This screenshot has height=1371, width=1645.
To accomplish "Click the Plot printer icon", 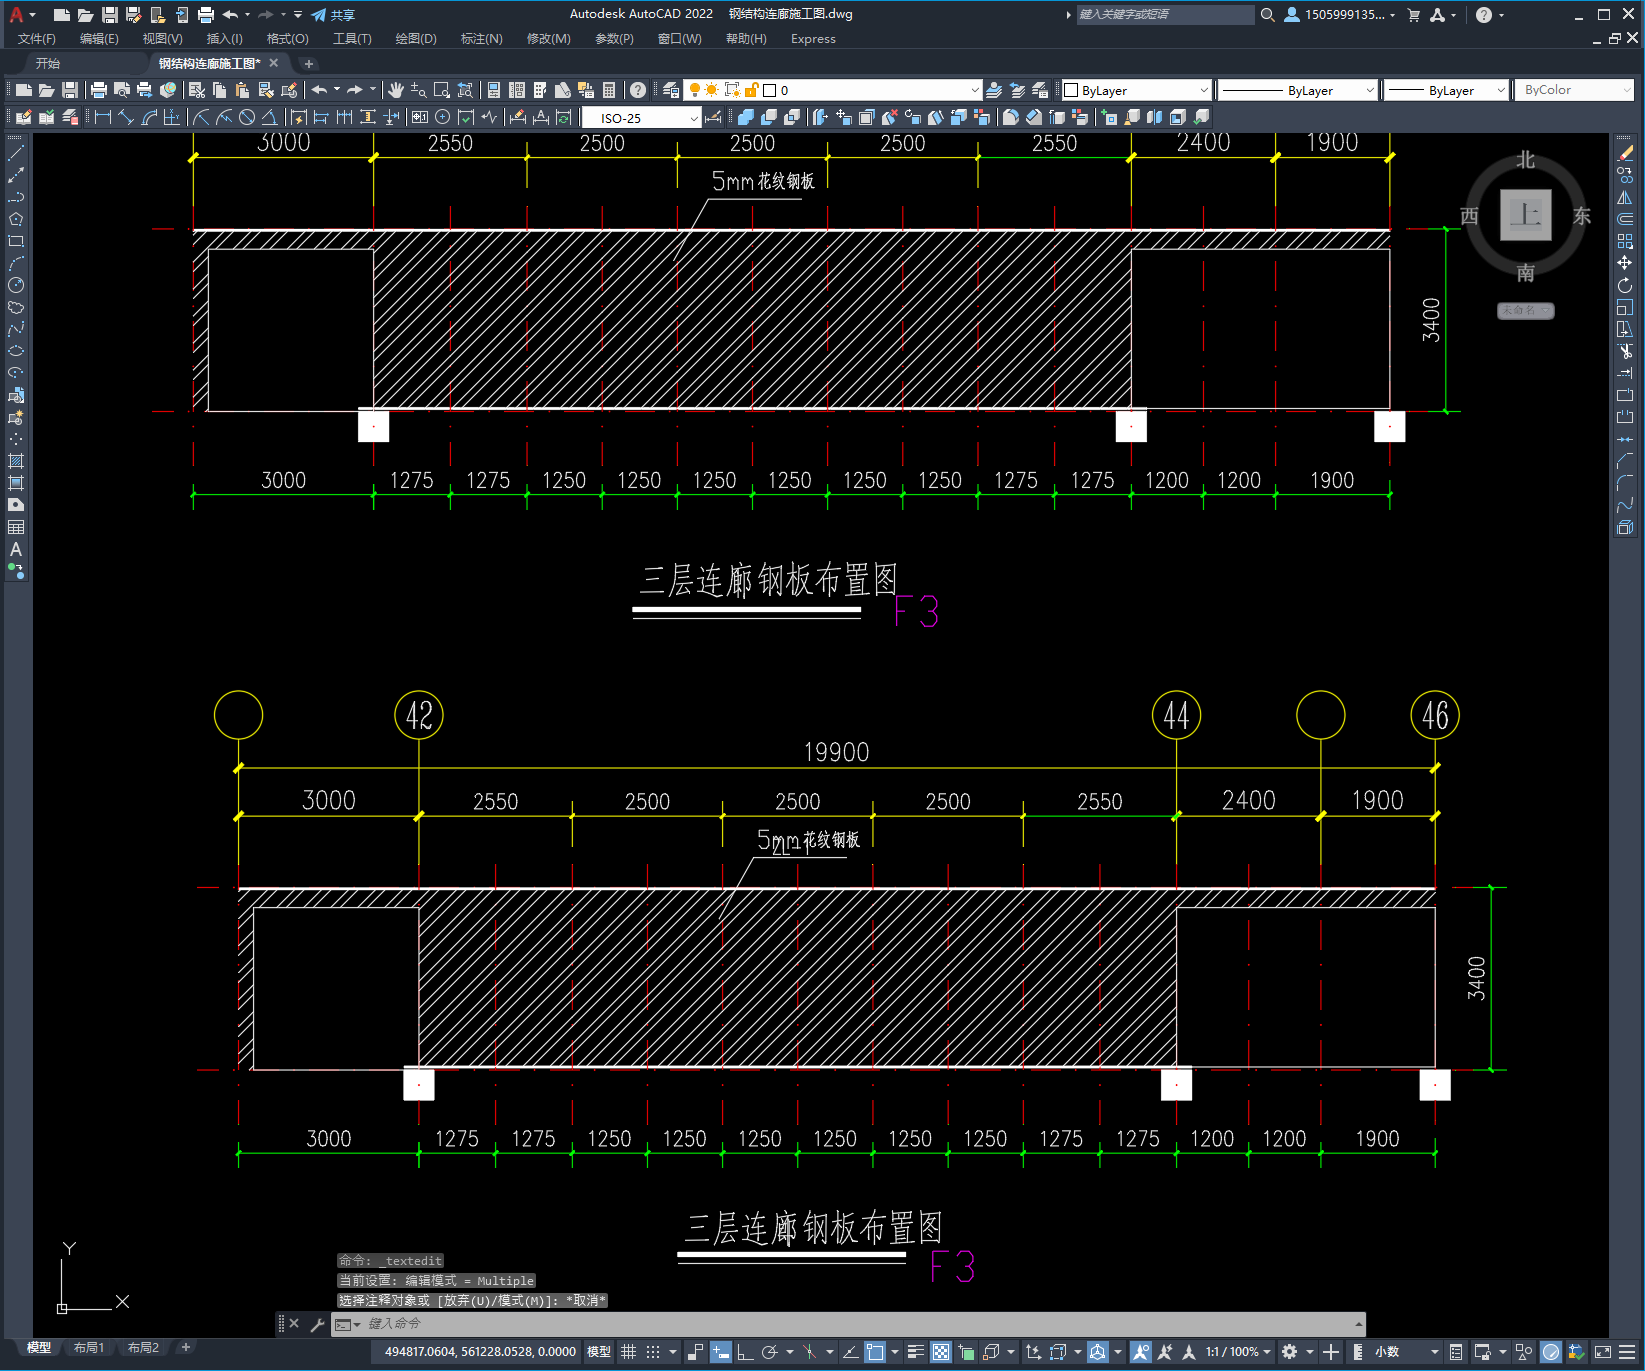I will [x=98, y=90].
